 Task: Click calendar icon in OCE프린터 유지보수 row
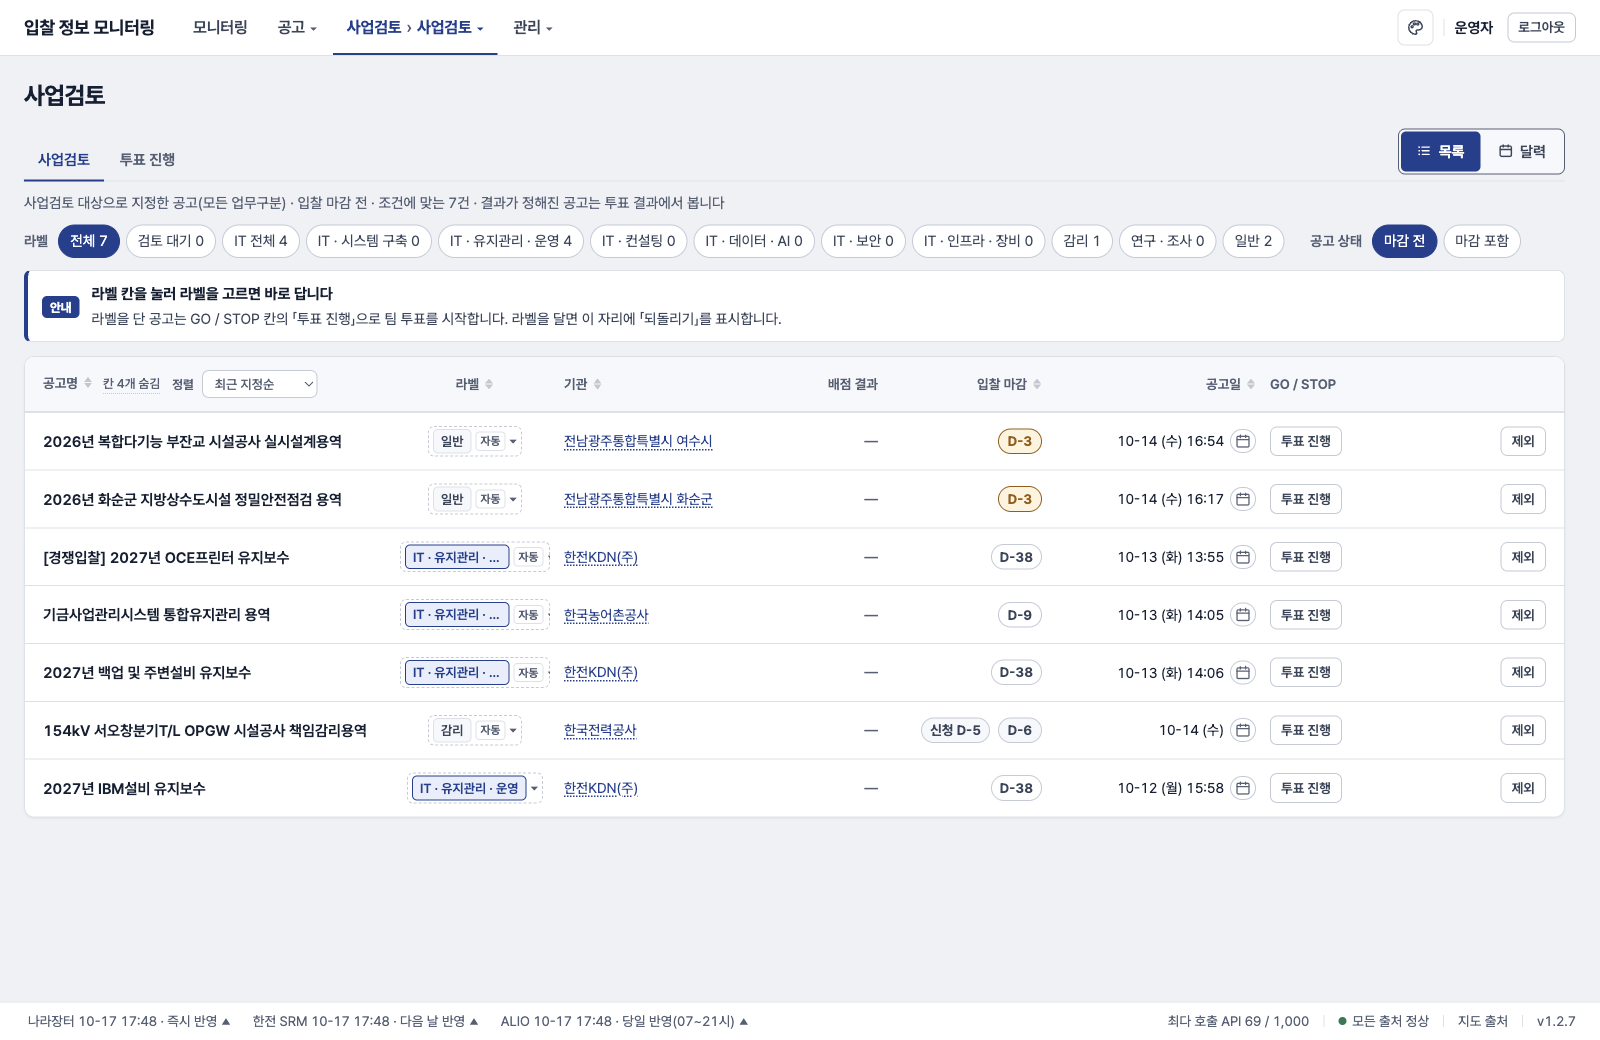pyautogui.click(x=1243, y=557)
